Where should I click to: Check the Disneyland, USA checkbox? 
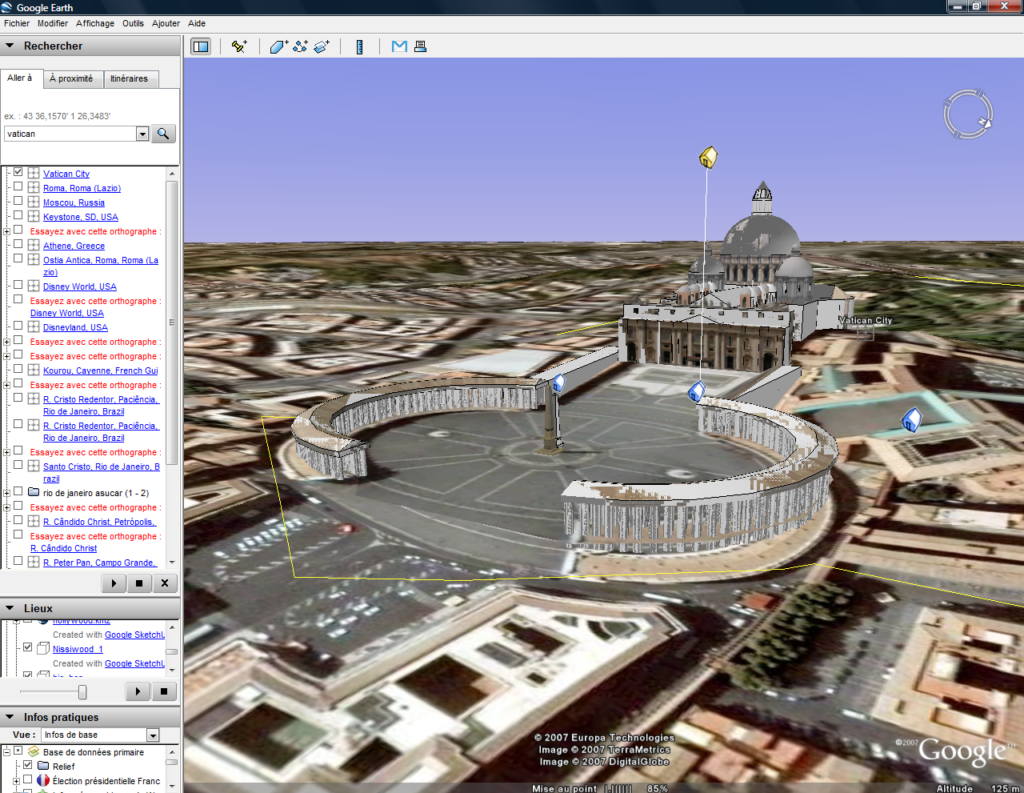tap(18, 325)
